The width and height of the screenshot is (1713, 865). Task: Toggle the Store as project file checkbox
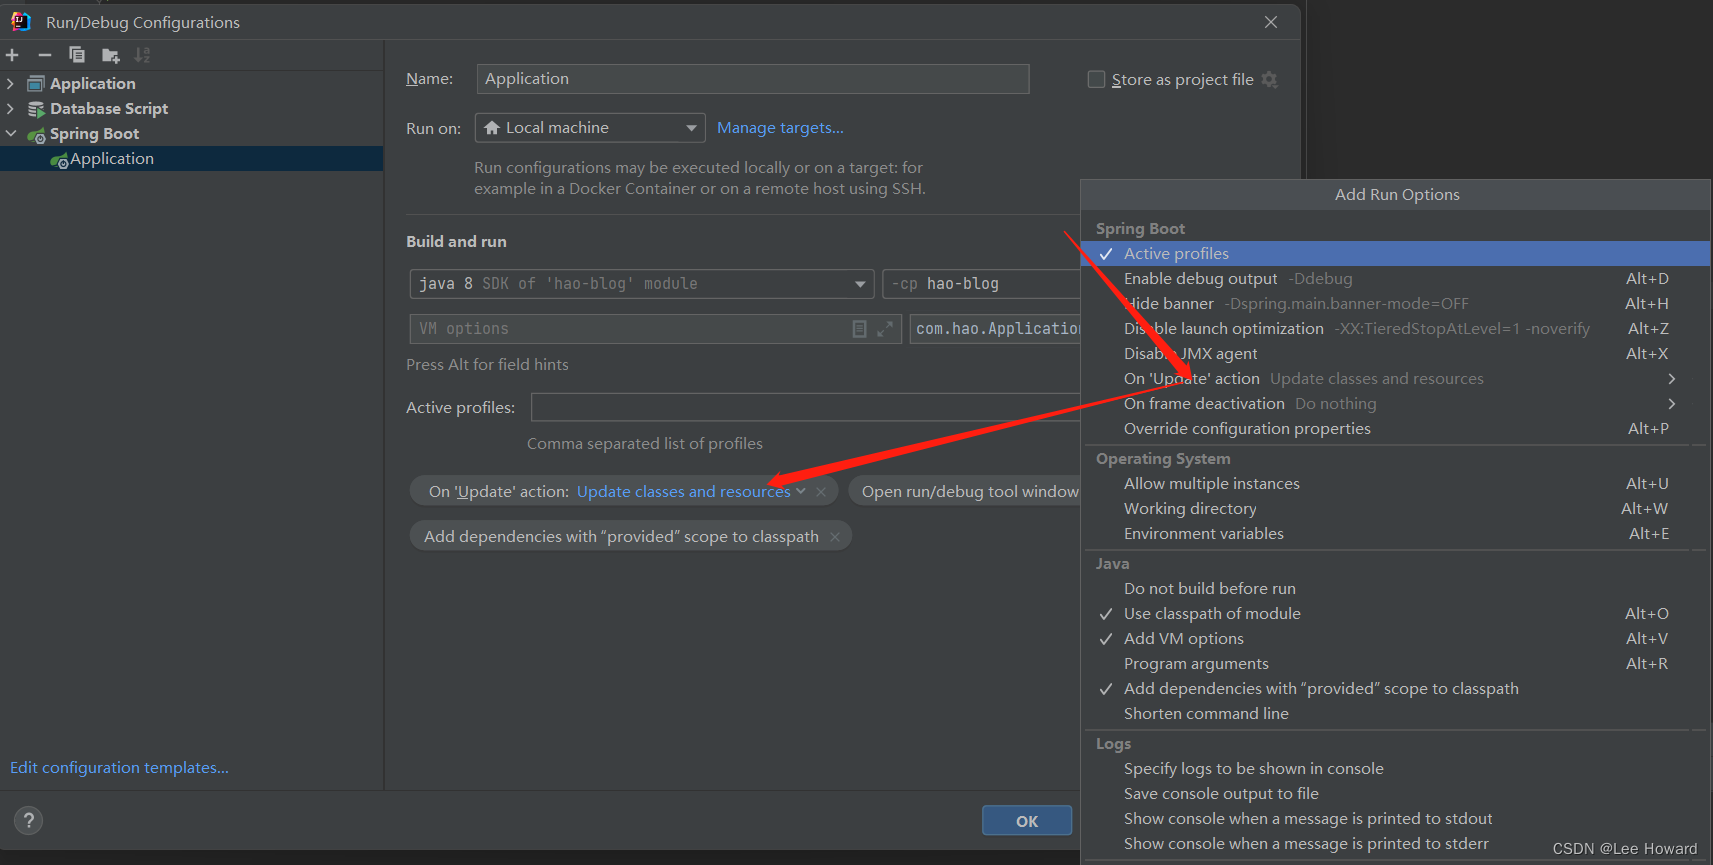(1096, 79)
